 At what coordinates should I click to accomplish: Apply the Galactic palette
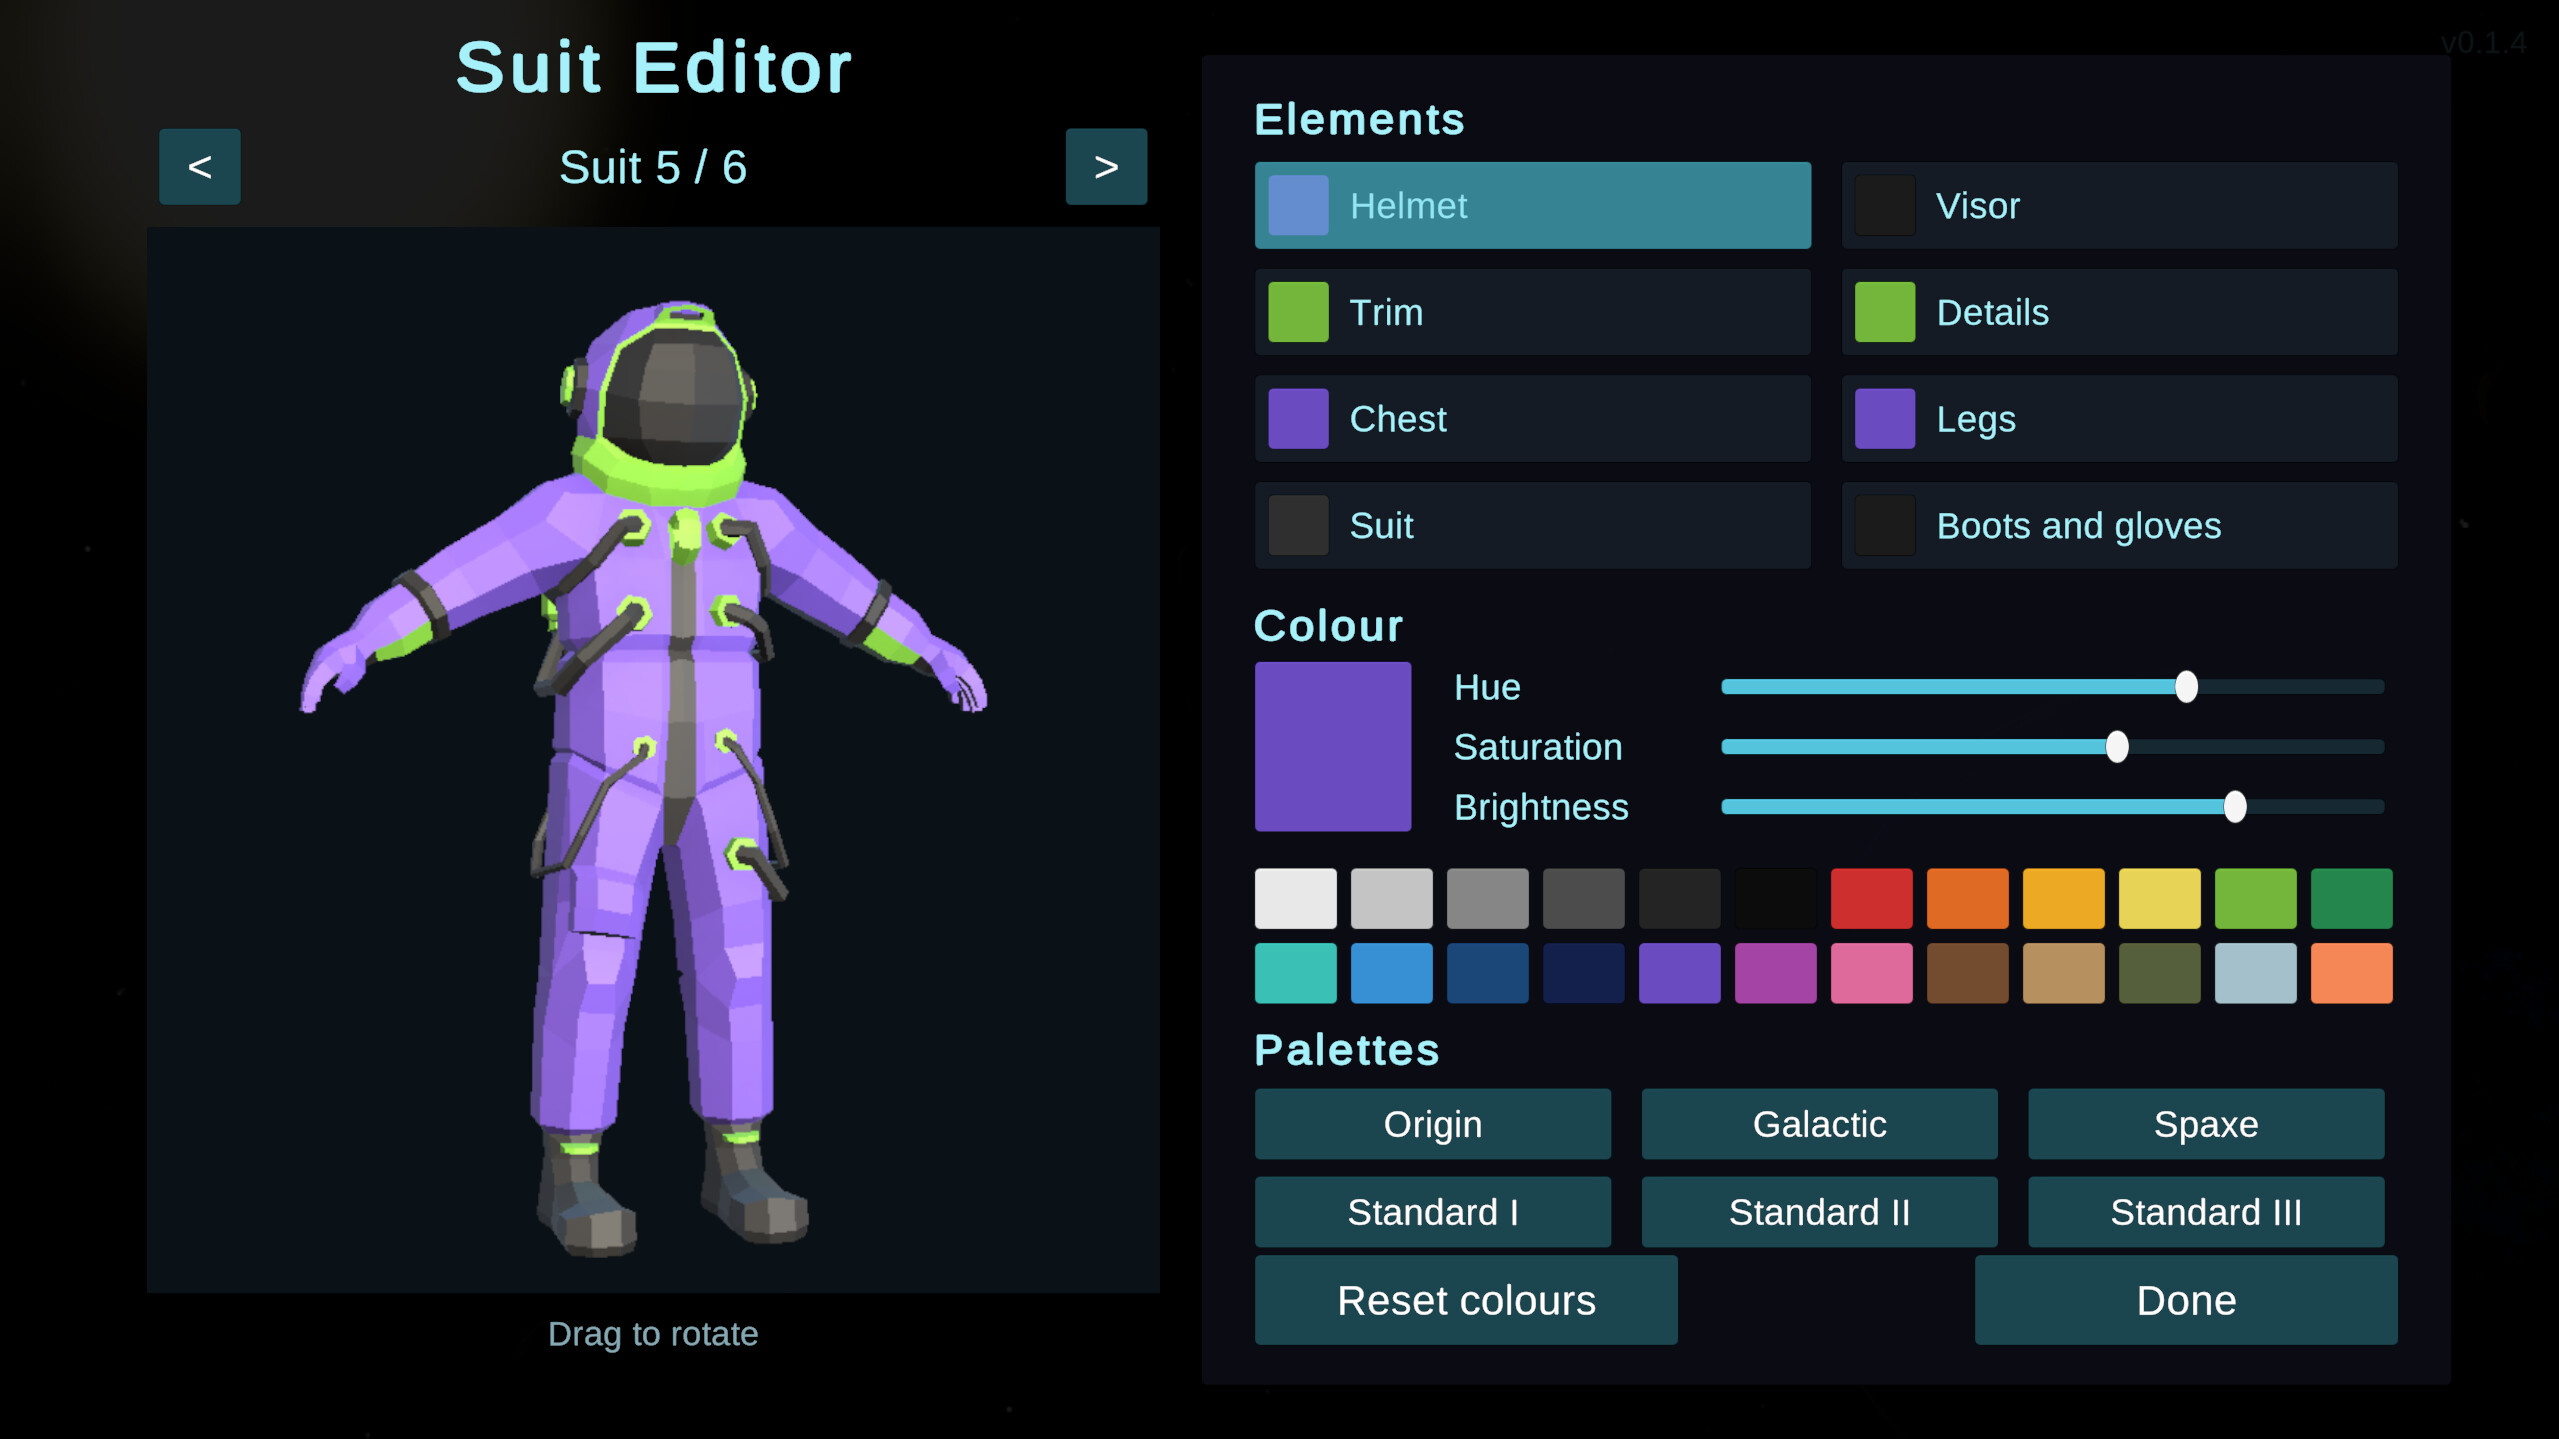point(1819,1124)
